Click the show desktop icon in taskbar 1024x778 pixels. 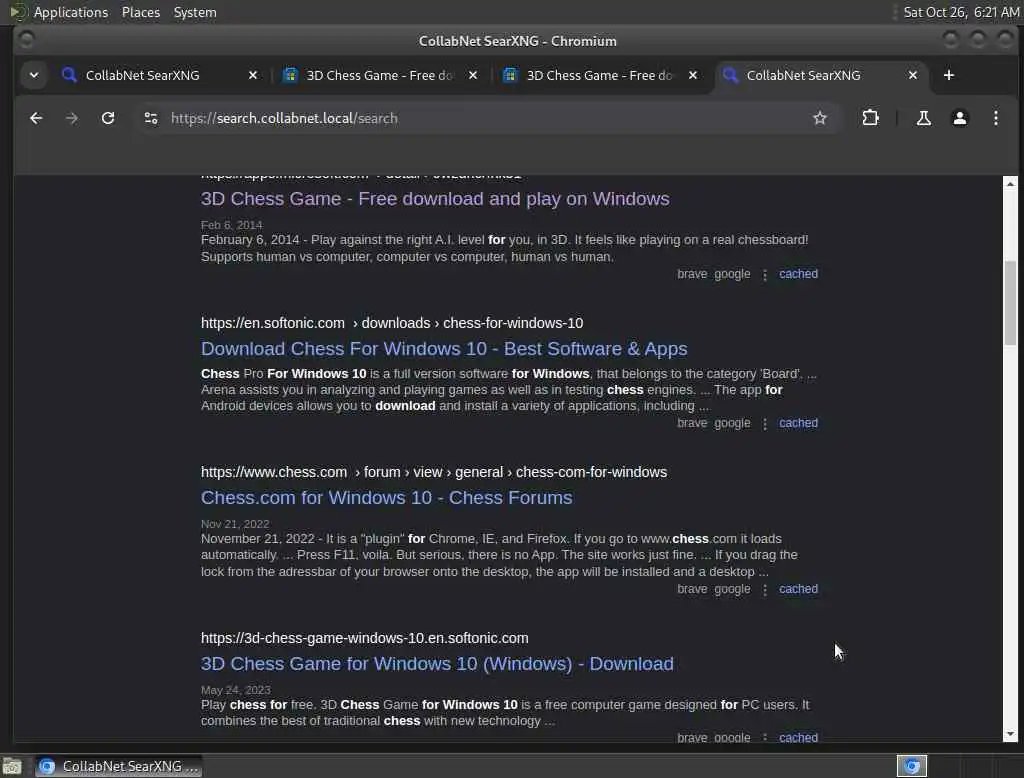[12, 766]
